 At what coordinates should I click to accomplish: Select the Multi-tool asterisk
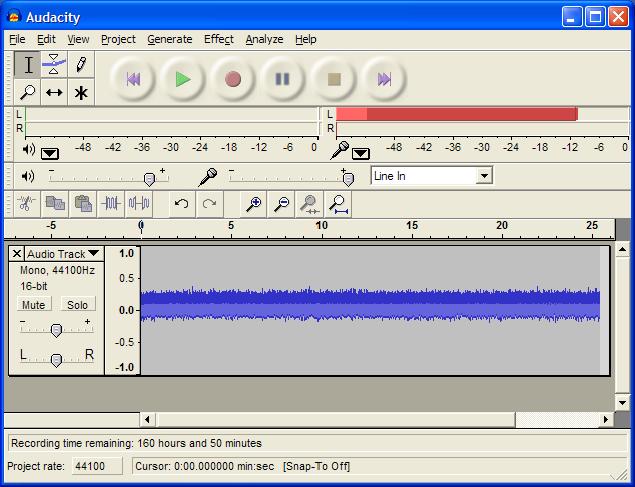81,92
